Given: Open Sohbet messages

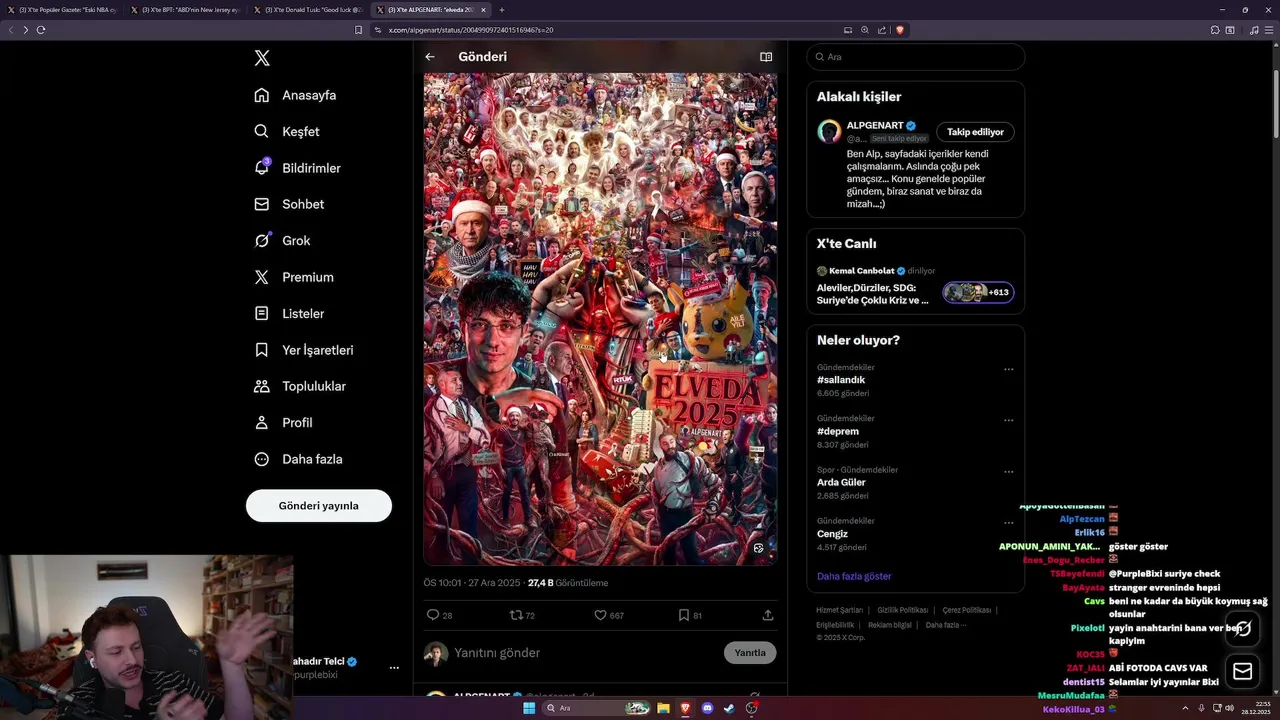Looking at the screenshot, I should pyautogui.click(x=289, y=204).
